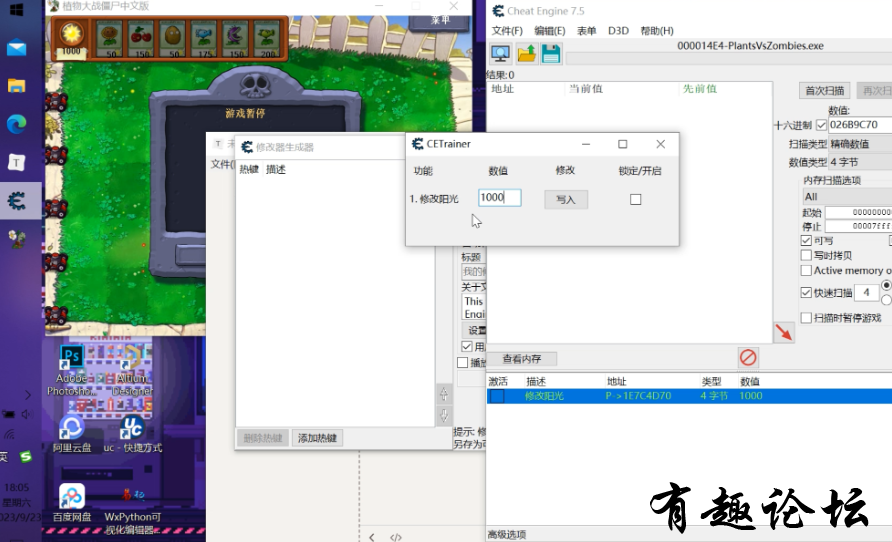Viewport: 892px width, 542px height.
Task: Open the 编辑(E) menu
Action: point(550,31)
